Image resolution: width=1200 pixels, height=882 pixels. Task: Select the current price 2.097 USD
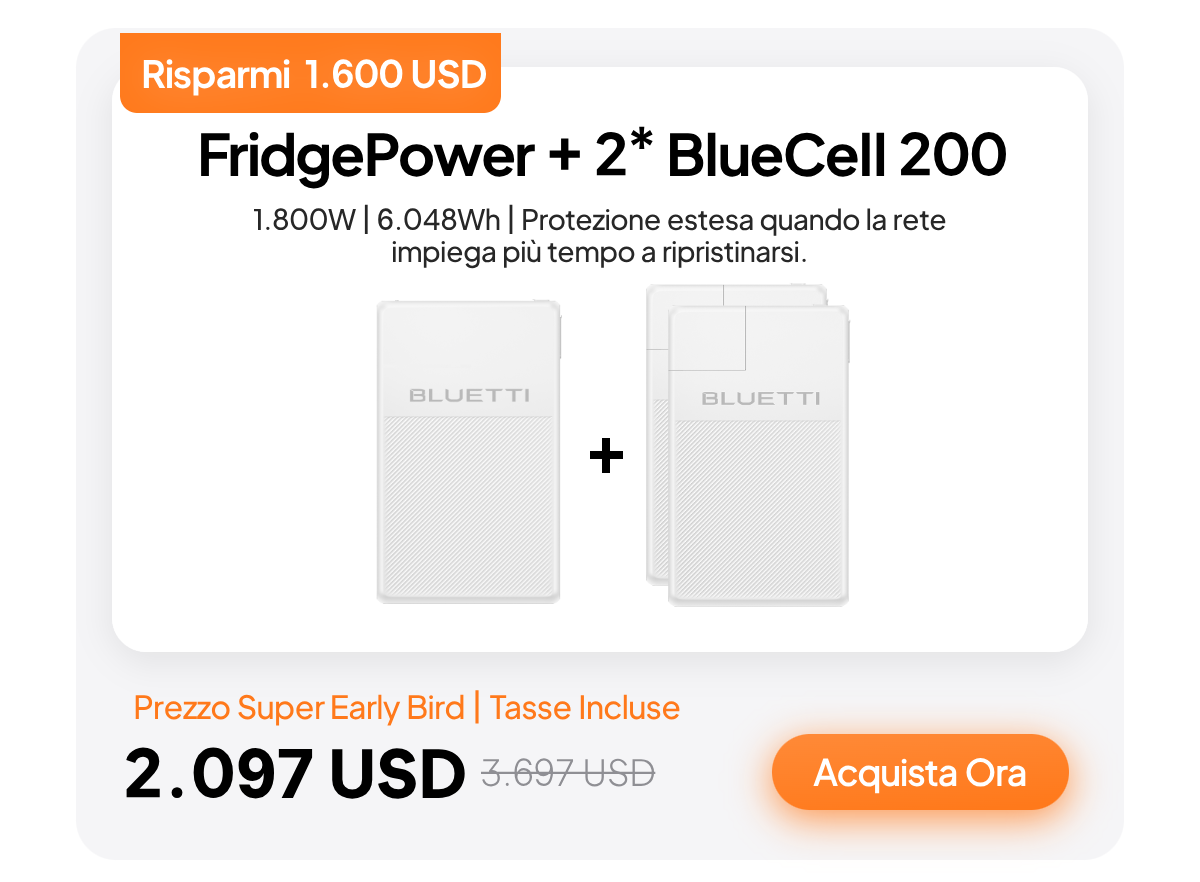(295, 774)
